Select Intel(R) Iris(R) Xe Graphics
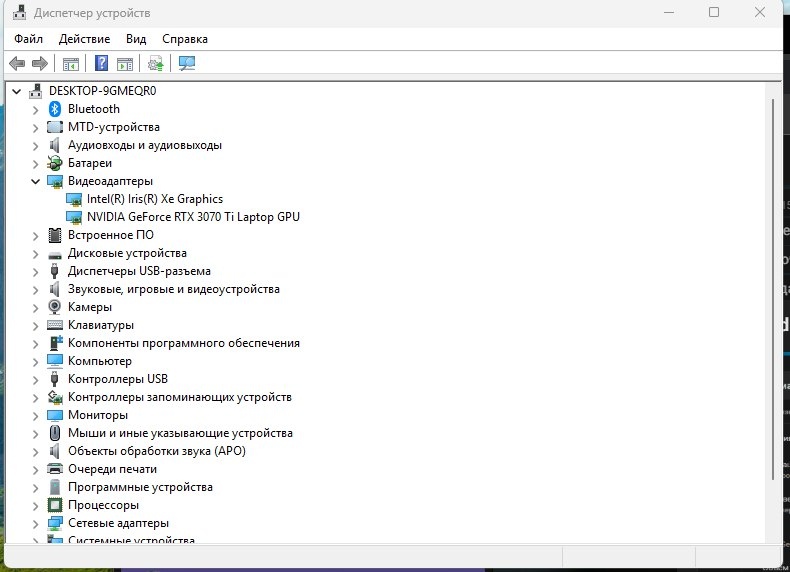 click(x=155, y=199)
